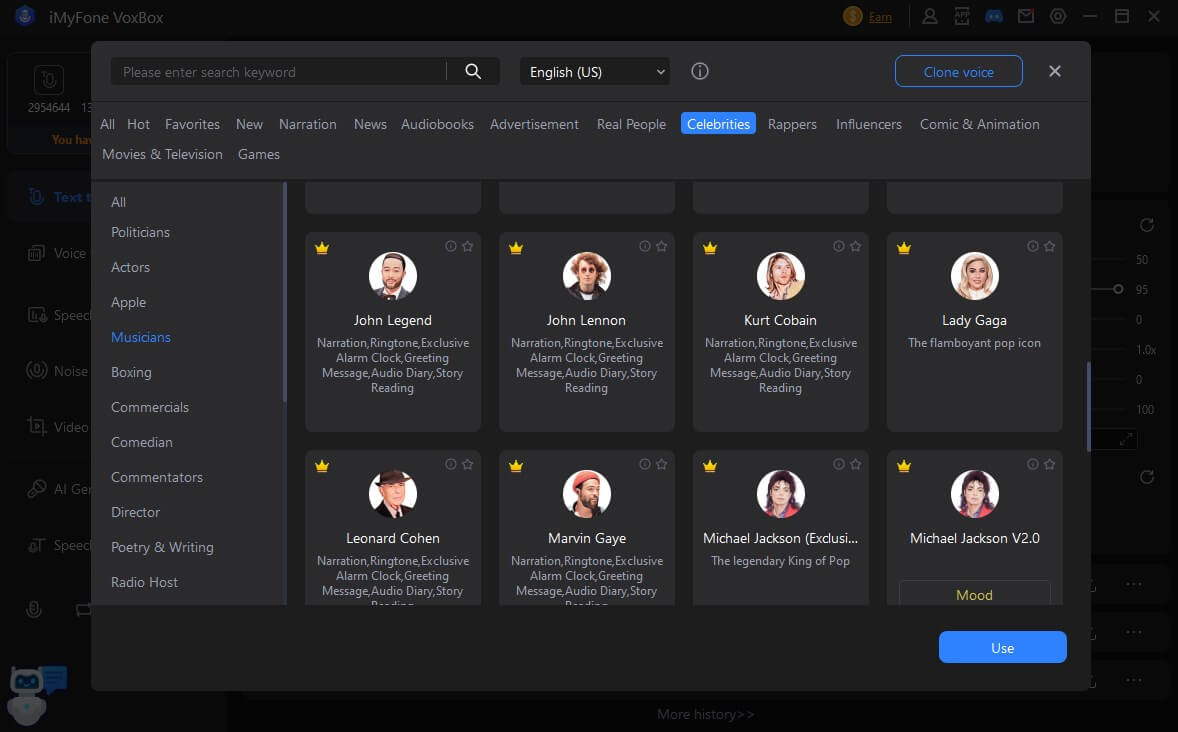Favorite the Kurt Cobain voice star
This screenshot has width=1178, height=732.
click(855, 246)
